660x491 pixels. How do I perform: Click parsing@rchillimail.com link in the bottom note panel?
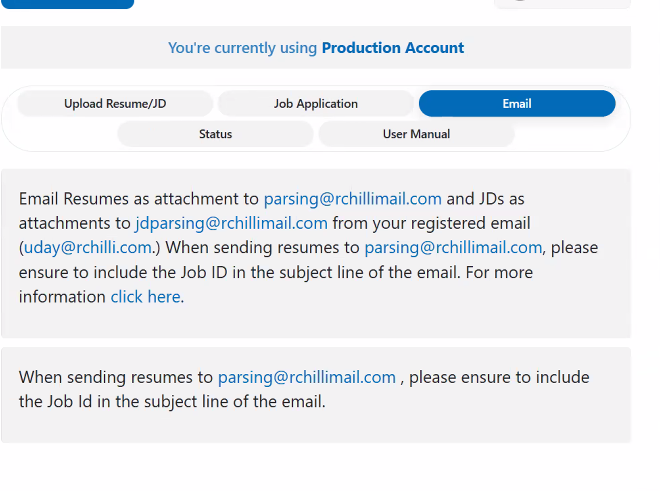pos(307,377)
